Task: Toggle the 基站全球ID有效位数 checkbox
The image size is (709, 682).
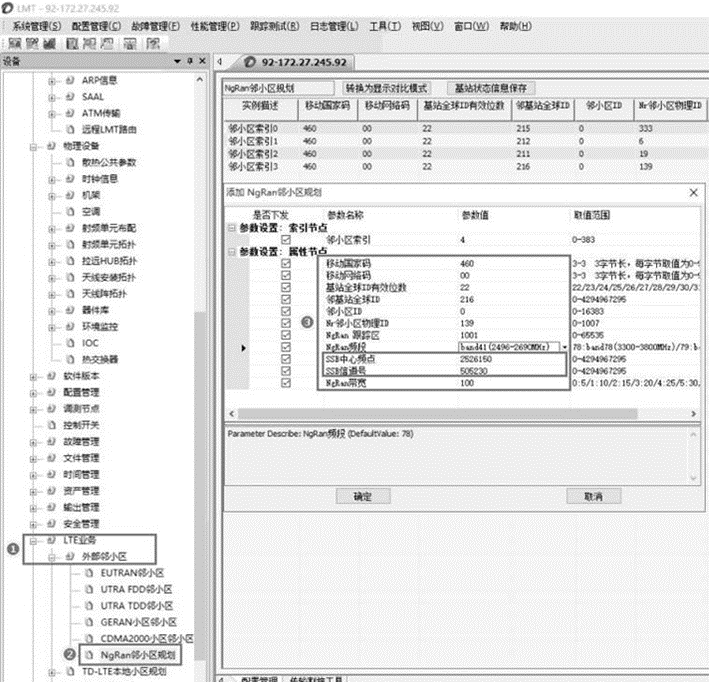Action: click(286, 287)
